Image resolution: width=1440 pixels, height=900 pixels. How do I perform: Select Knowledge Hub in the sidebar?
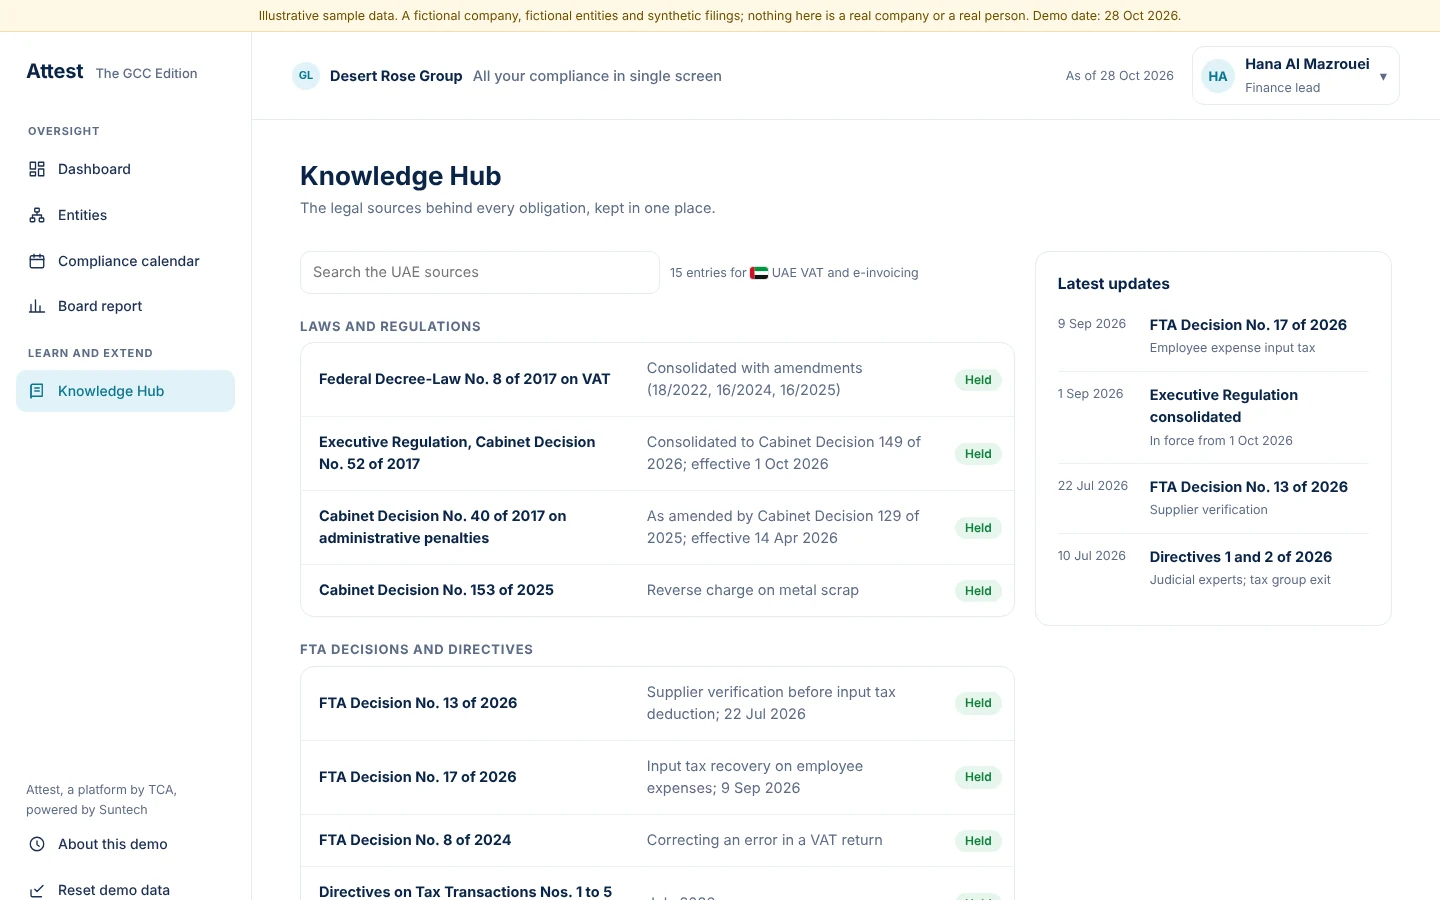[125, 391]
